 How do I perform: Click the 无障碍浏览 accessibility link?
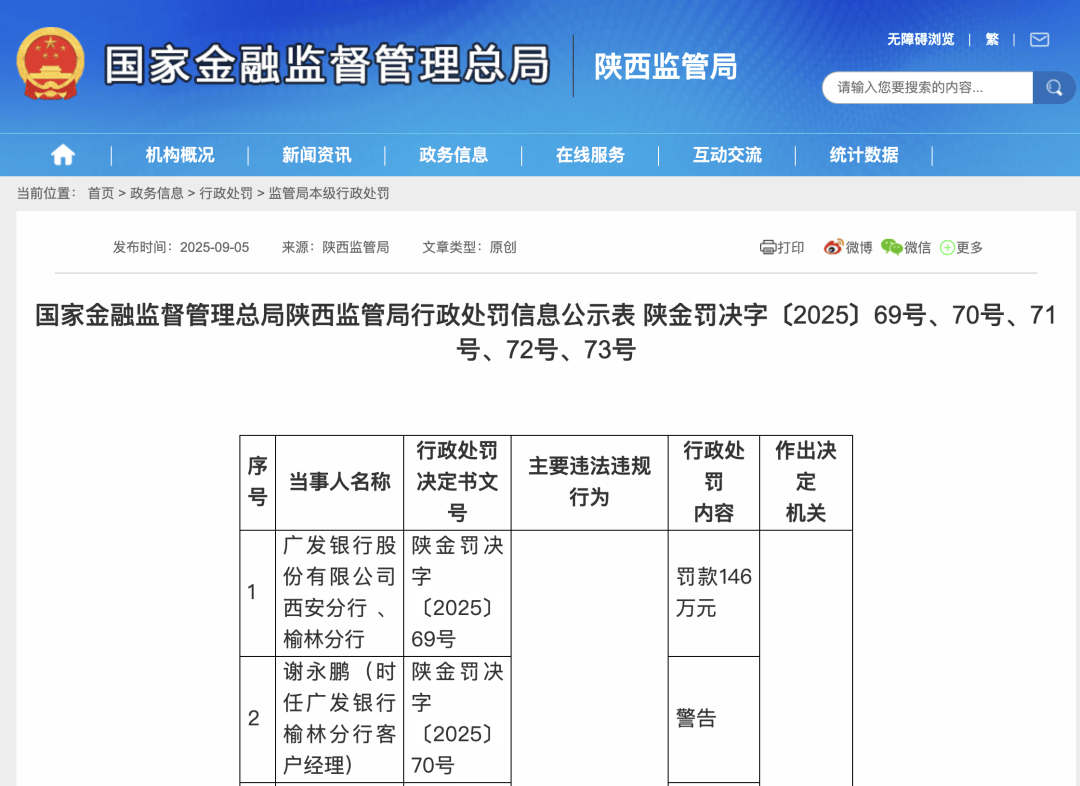point(920,40)
